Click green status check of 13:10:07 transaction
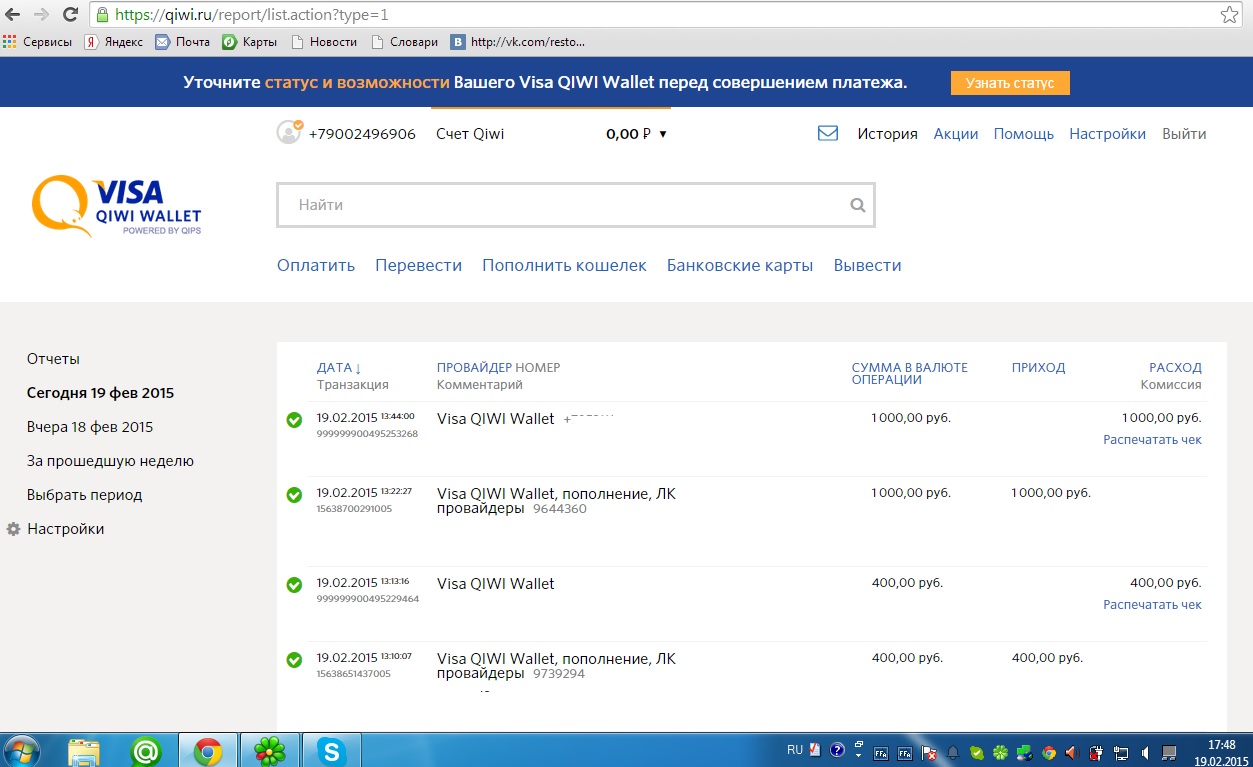The width and height of the screenshot is (1253, 767). pos(294,660)
